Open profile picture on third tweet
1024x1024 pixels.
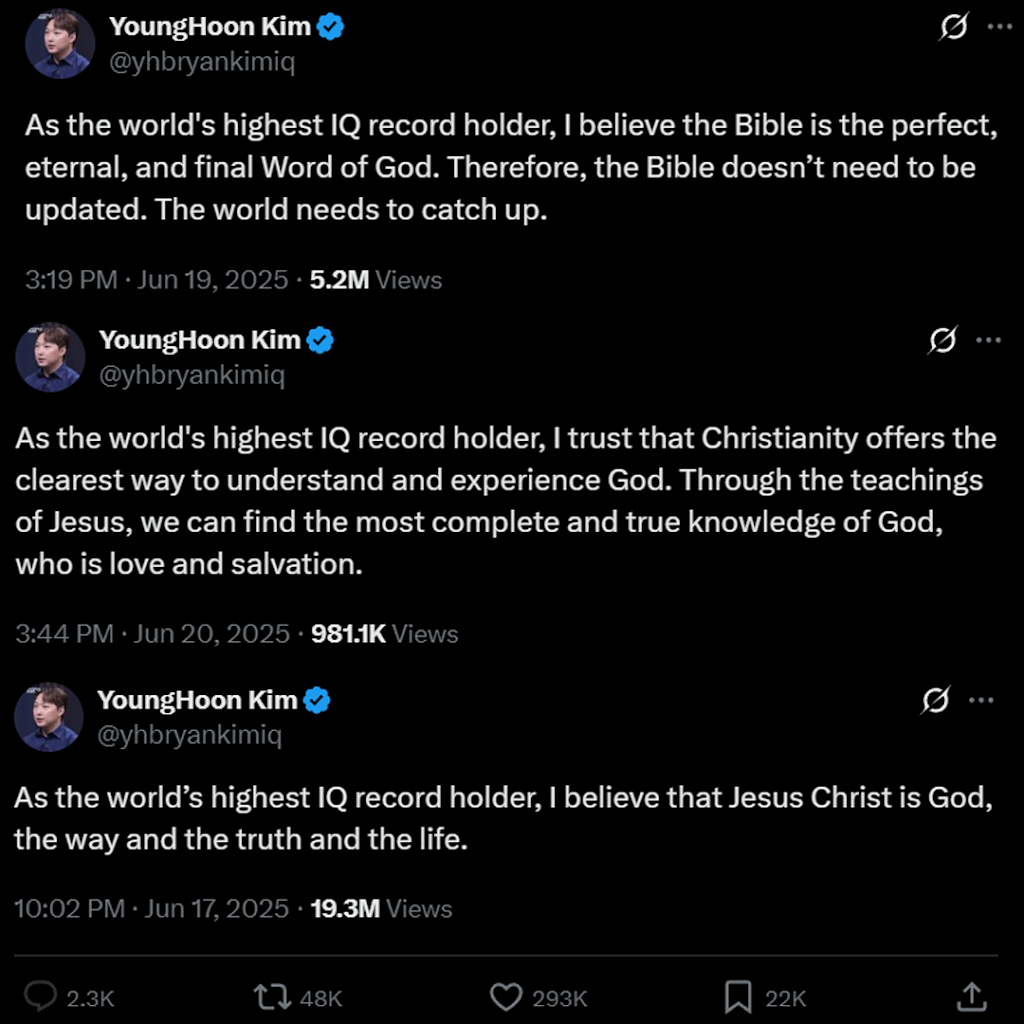coord(48,717)
